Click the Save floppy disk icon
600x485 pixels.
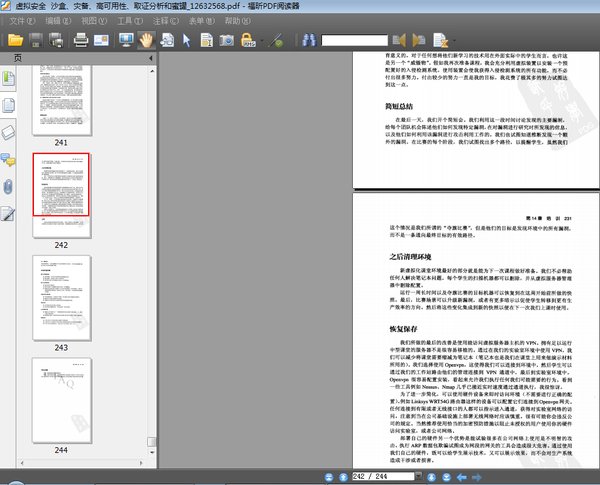(x=36, y=40)
